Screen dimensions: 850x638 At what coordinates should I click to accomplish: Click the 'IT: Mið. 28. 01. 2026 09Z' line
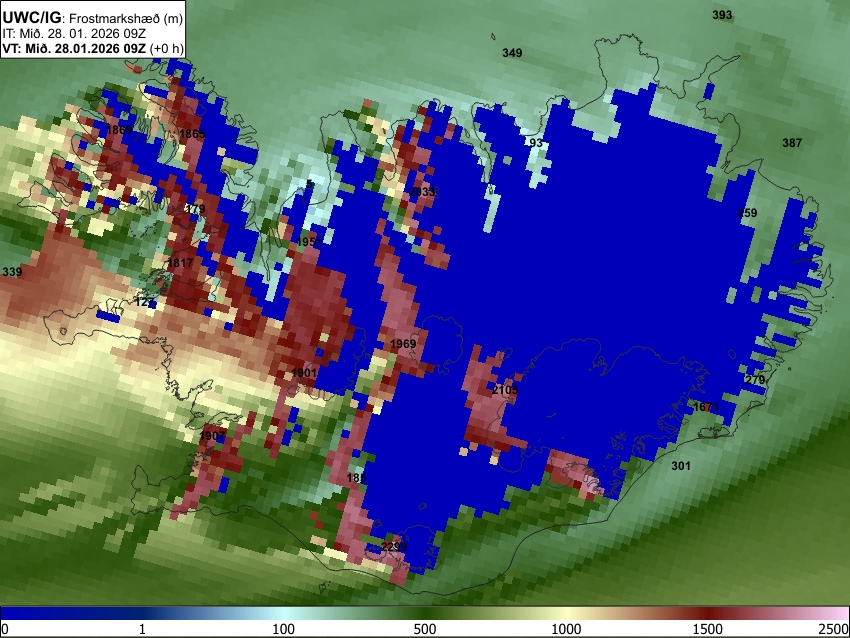74,34
